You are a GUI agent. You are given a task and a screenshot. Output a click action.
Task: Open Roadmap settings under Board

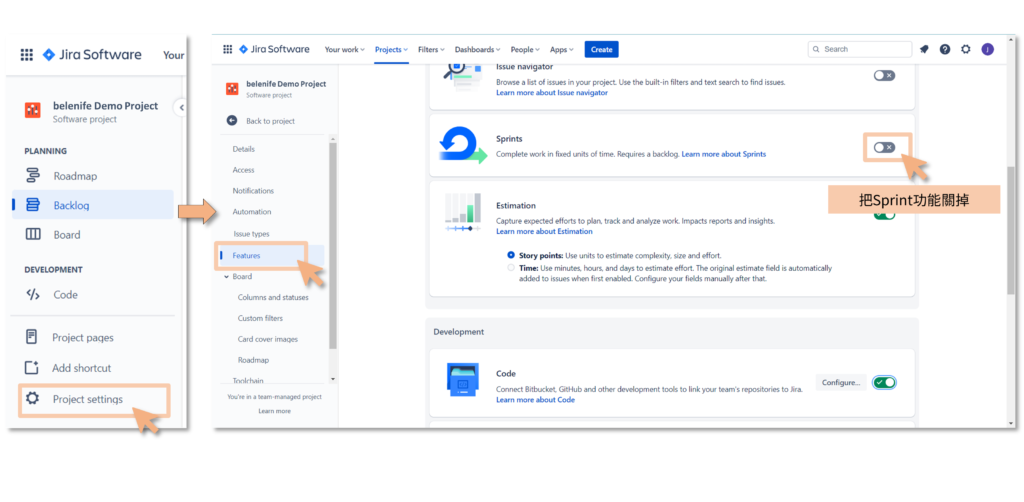(x=253, y=360)
